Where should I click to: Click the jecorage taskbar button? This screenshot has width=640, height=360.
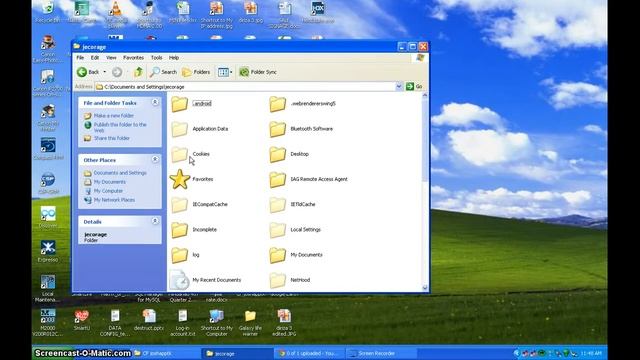pos(238,353)
